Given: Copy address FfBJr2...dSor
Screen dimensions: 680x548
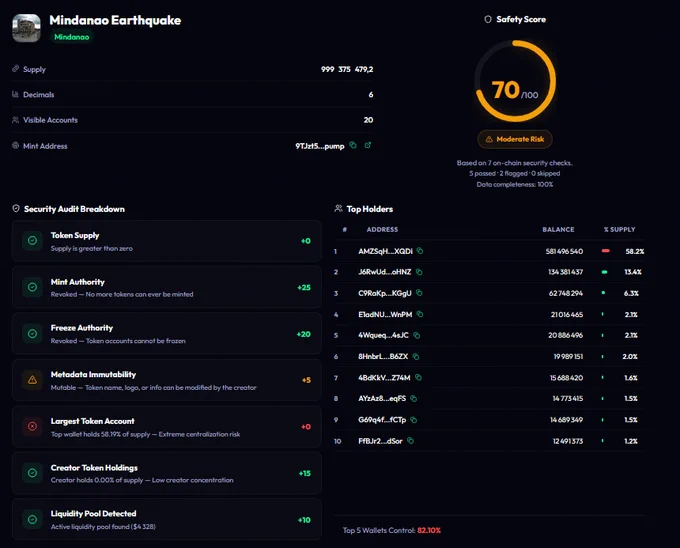Looking at the screenshot, I should click(410, 441).
